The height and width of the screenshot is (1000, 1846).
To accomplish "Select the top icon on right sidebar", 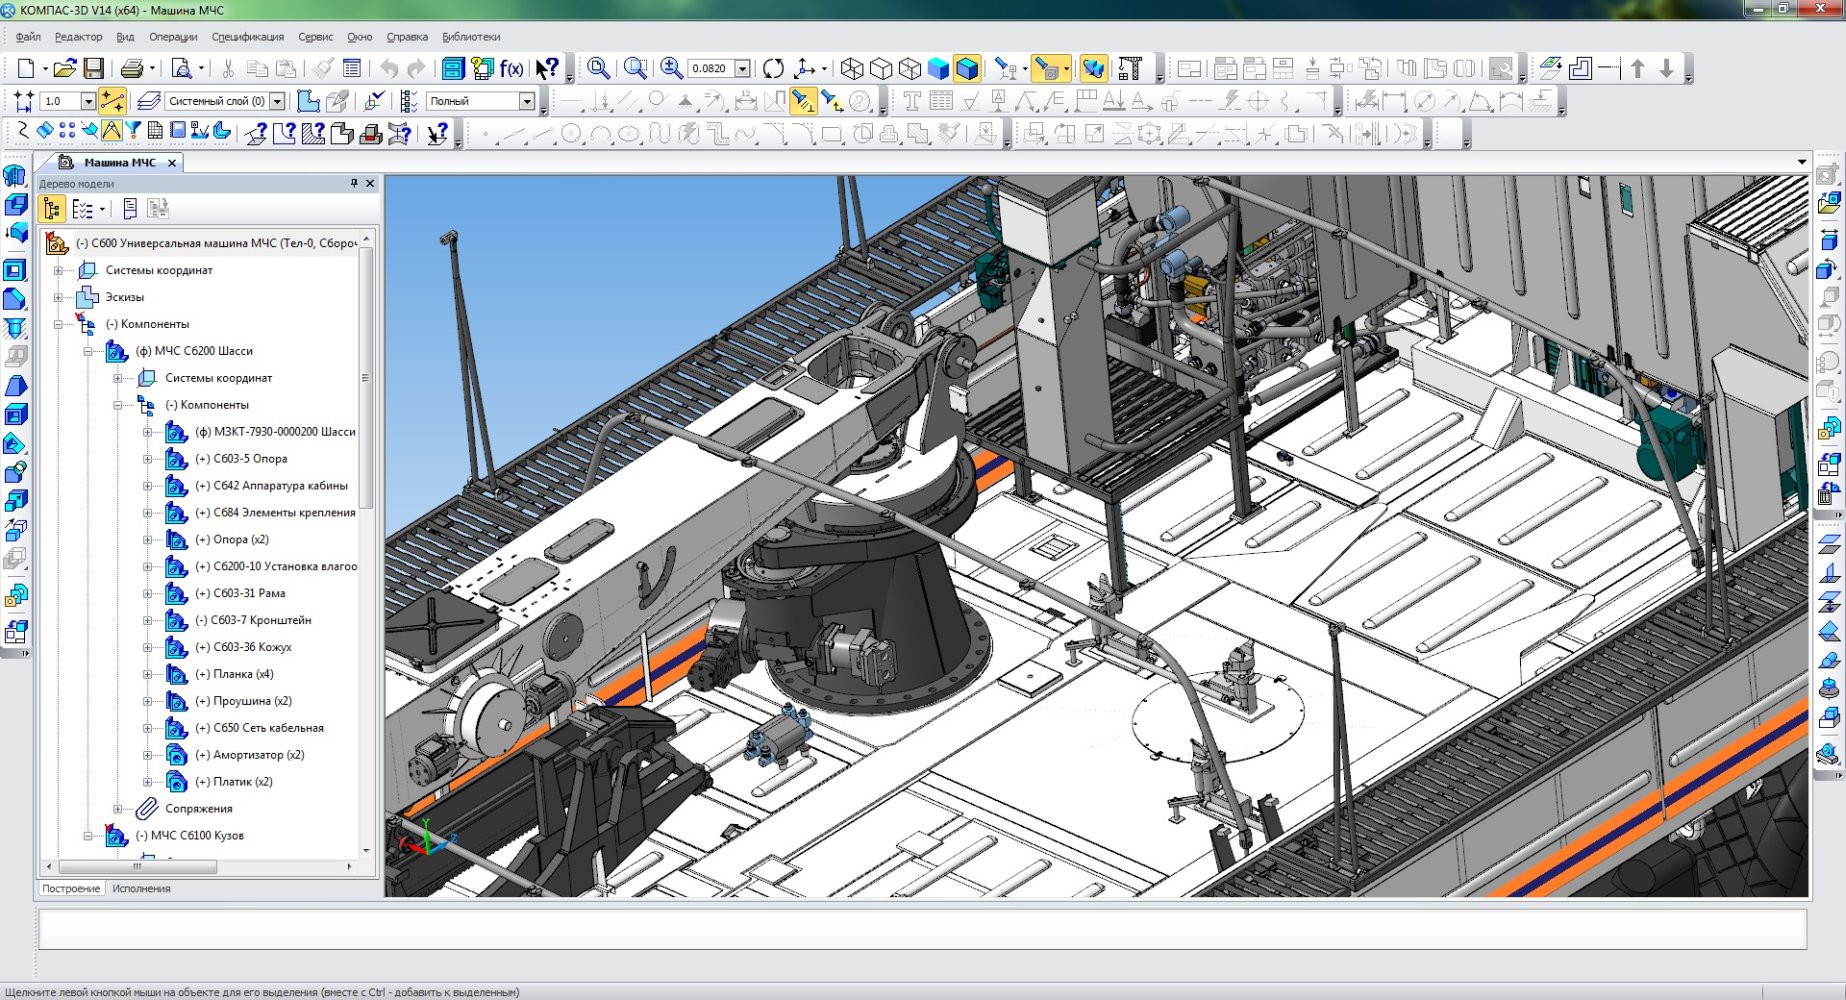I will [1829, 175].
